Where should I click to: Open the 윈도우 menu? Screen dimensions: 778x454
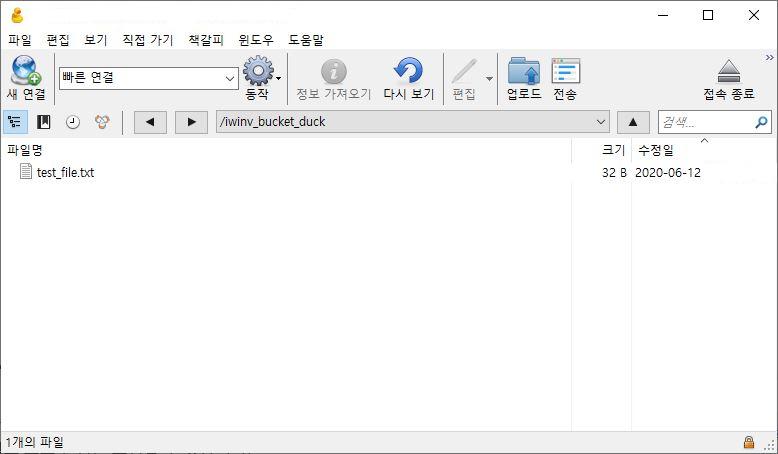tap(256, 40)
